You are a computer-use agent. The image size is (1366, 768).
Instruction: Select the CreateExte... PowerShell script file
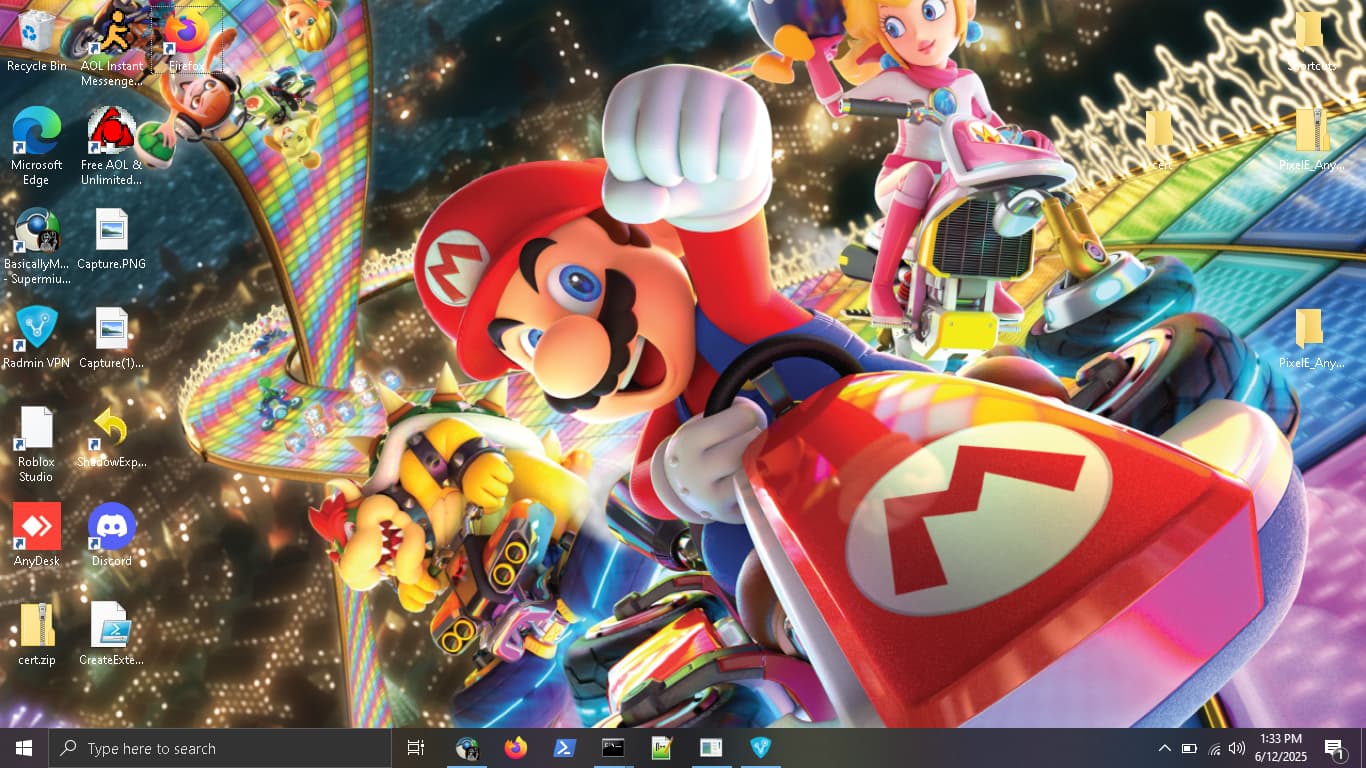tap(111, 634)
